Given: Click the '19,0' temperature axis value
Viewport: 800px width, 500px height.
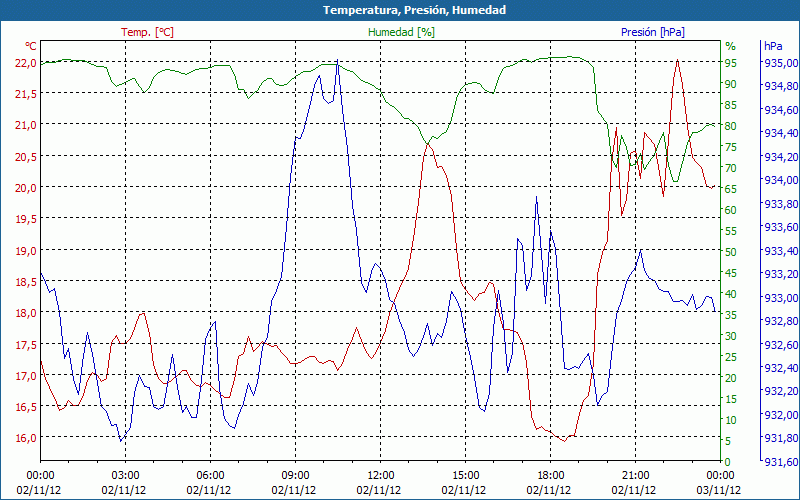Looking at the screenshot, I should [x=27, y=251].
